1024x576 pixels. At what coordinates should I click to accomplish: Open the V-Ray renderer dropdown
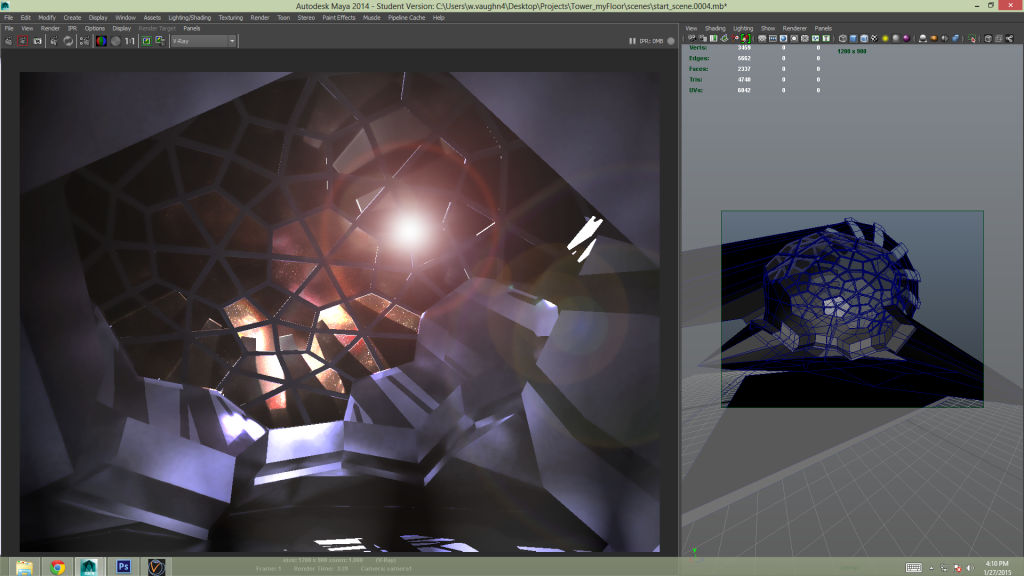[x=203, y=41]
